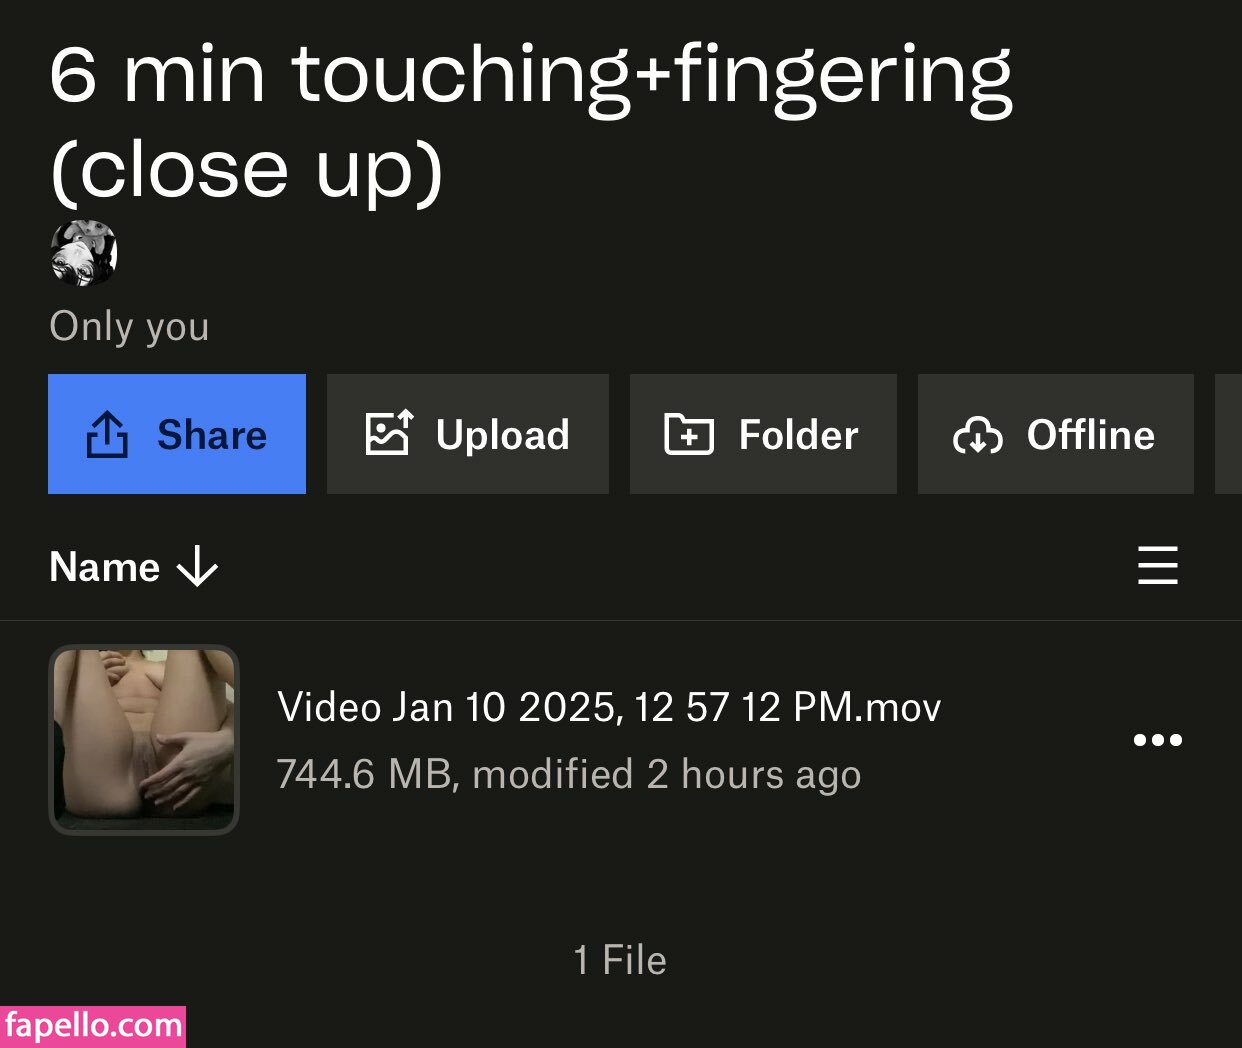This screenshot has height=1048, width=1242.
Task: Open the Video Jan 10 2025 .mov file name
Action: 609,707
